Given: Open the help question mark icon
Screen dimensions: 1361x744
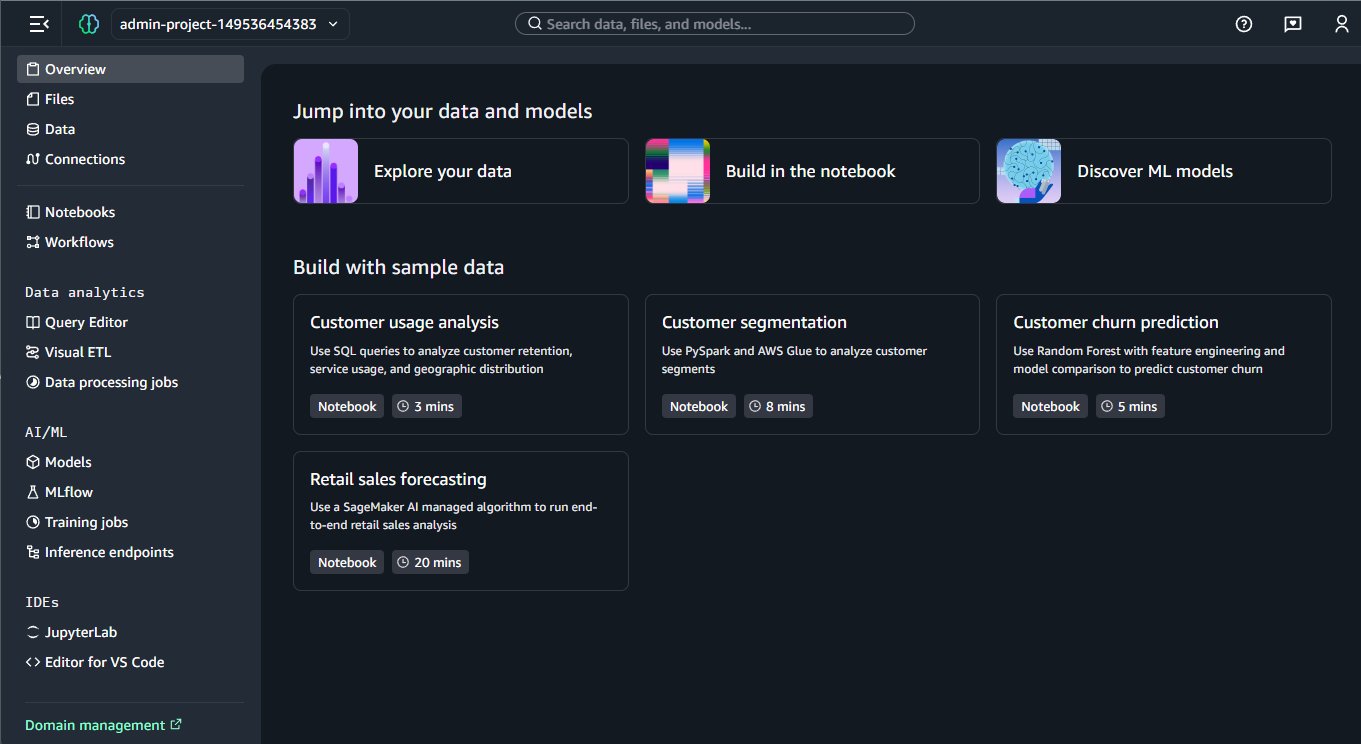Looking at the screenshot, I should tap(1244, 24).
